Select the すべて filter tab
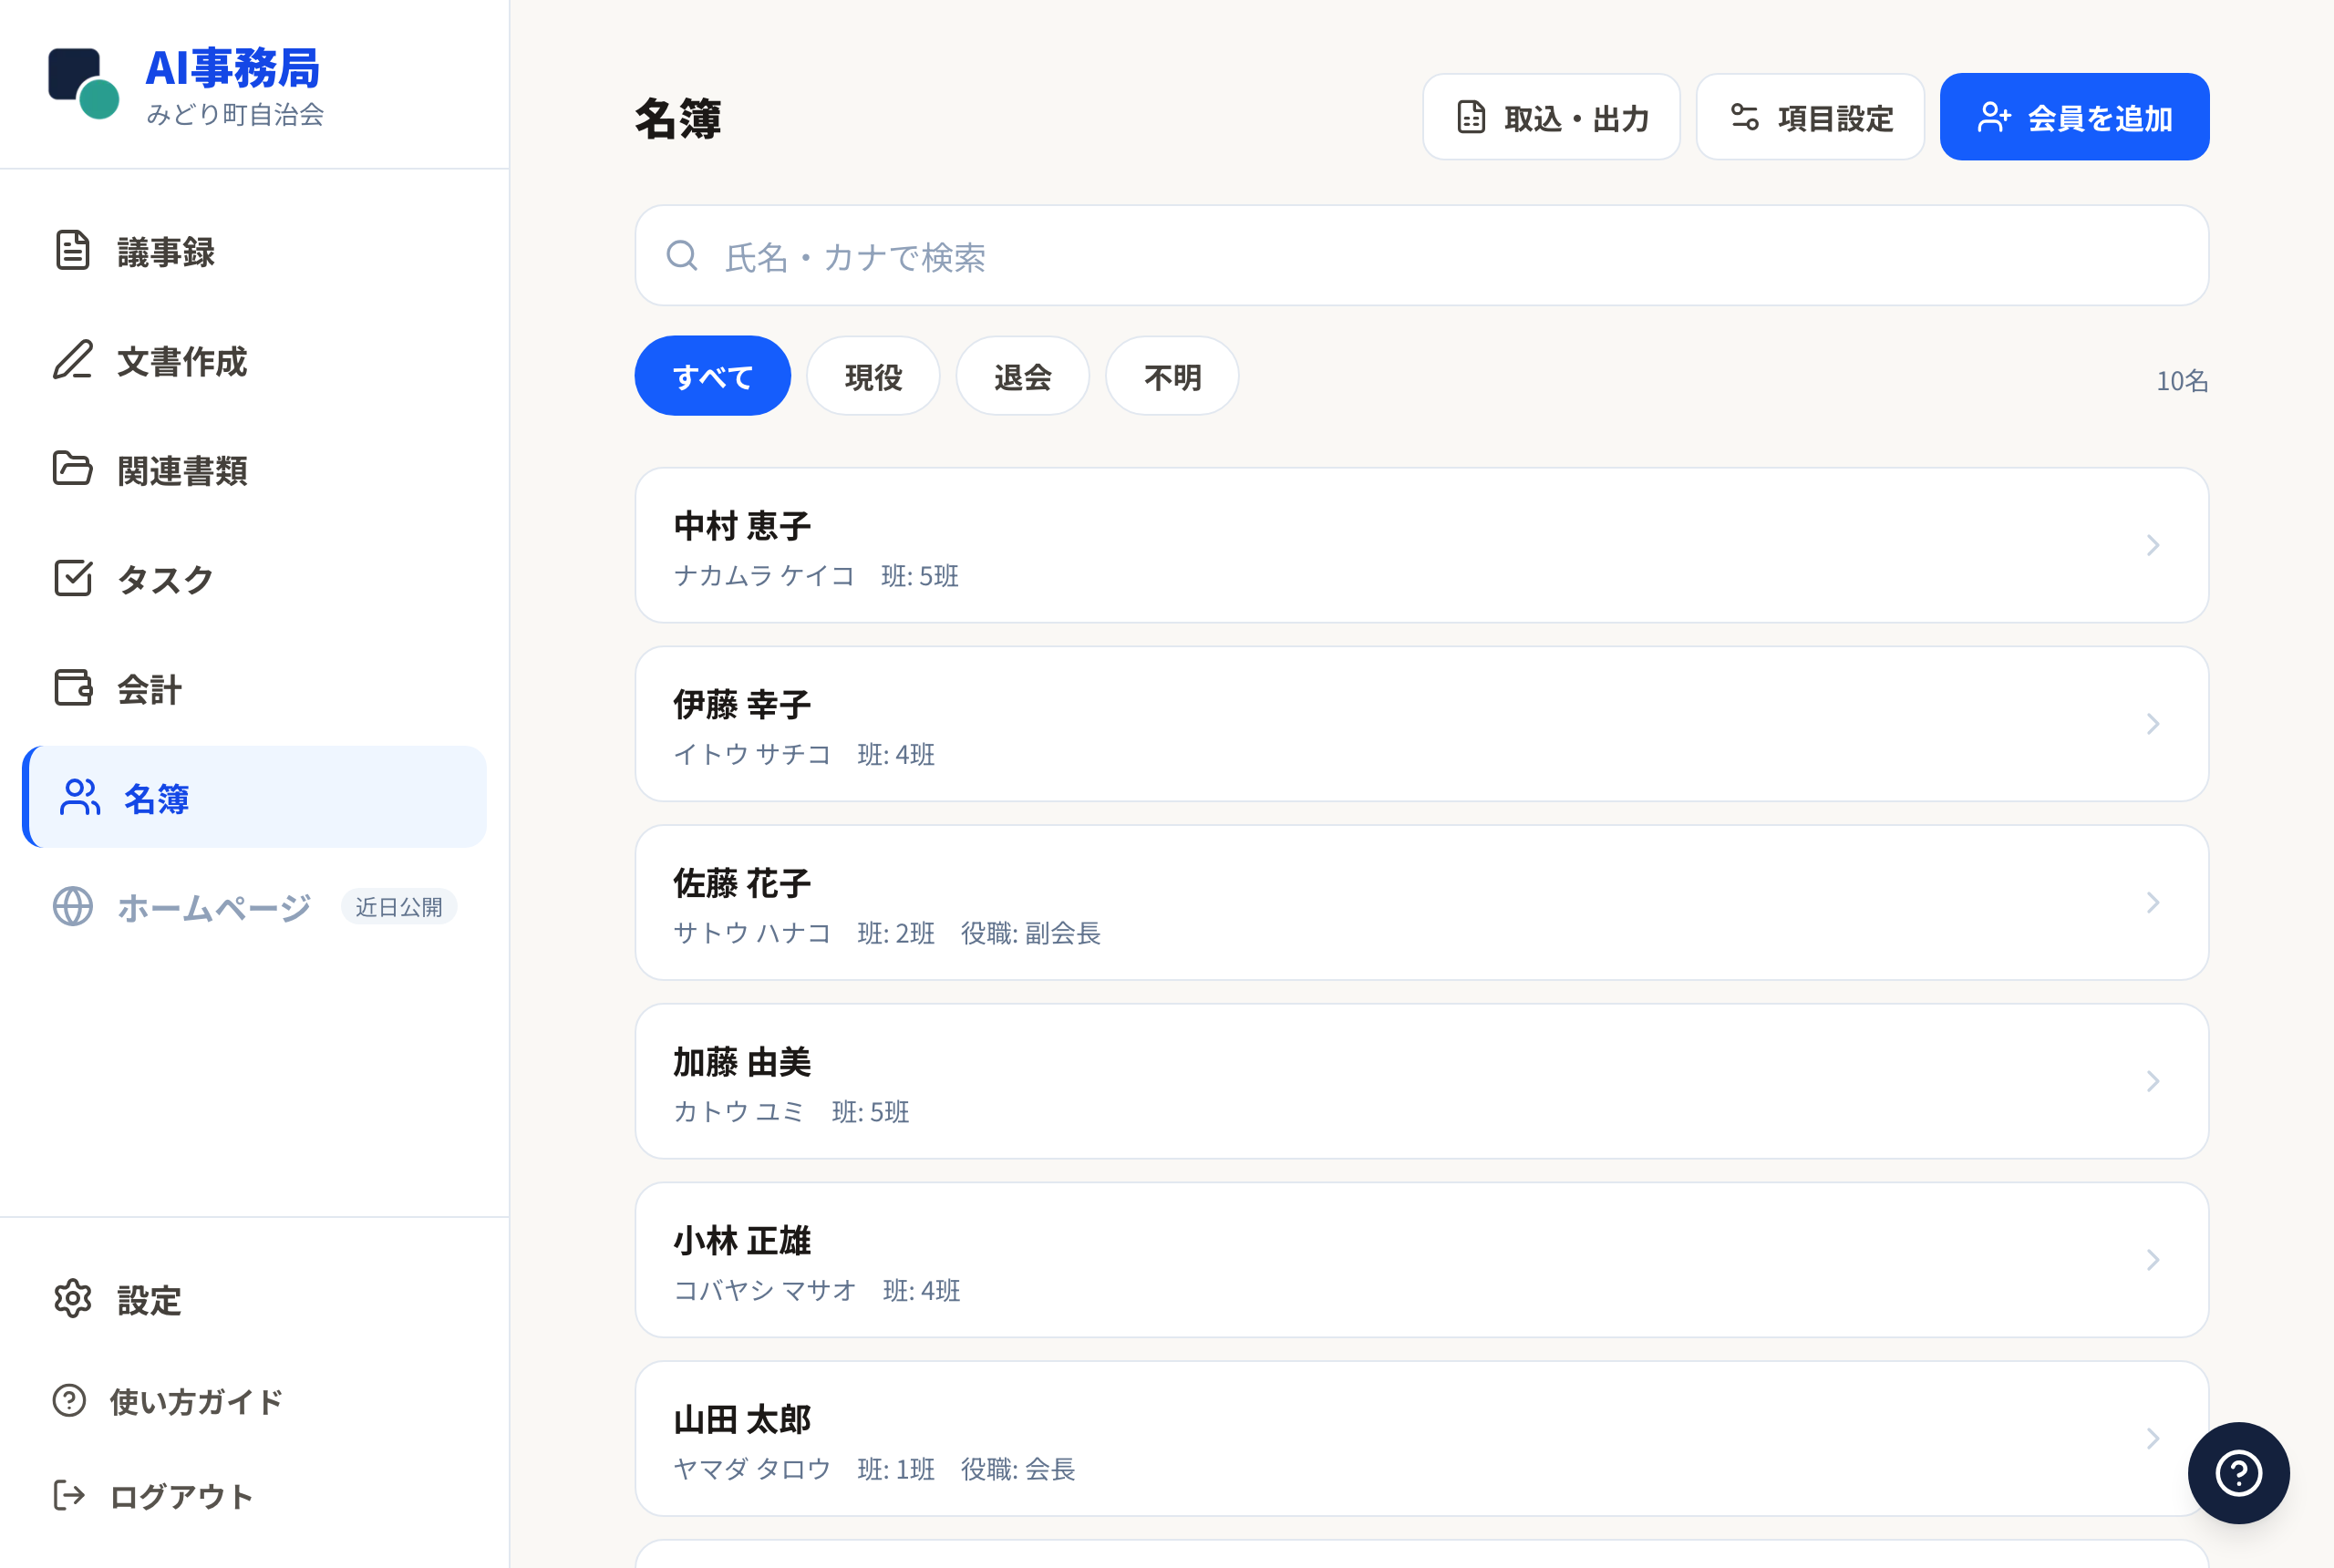2334x1568 pixels. click(712, 376)
